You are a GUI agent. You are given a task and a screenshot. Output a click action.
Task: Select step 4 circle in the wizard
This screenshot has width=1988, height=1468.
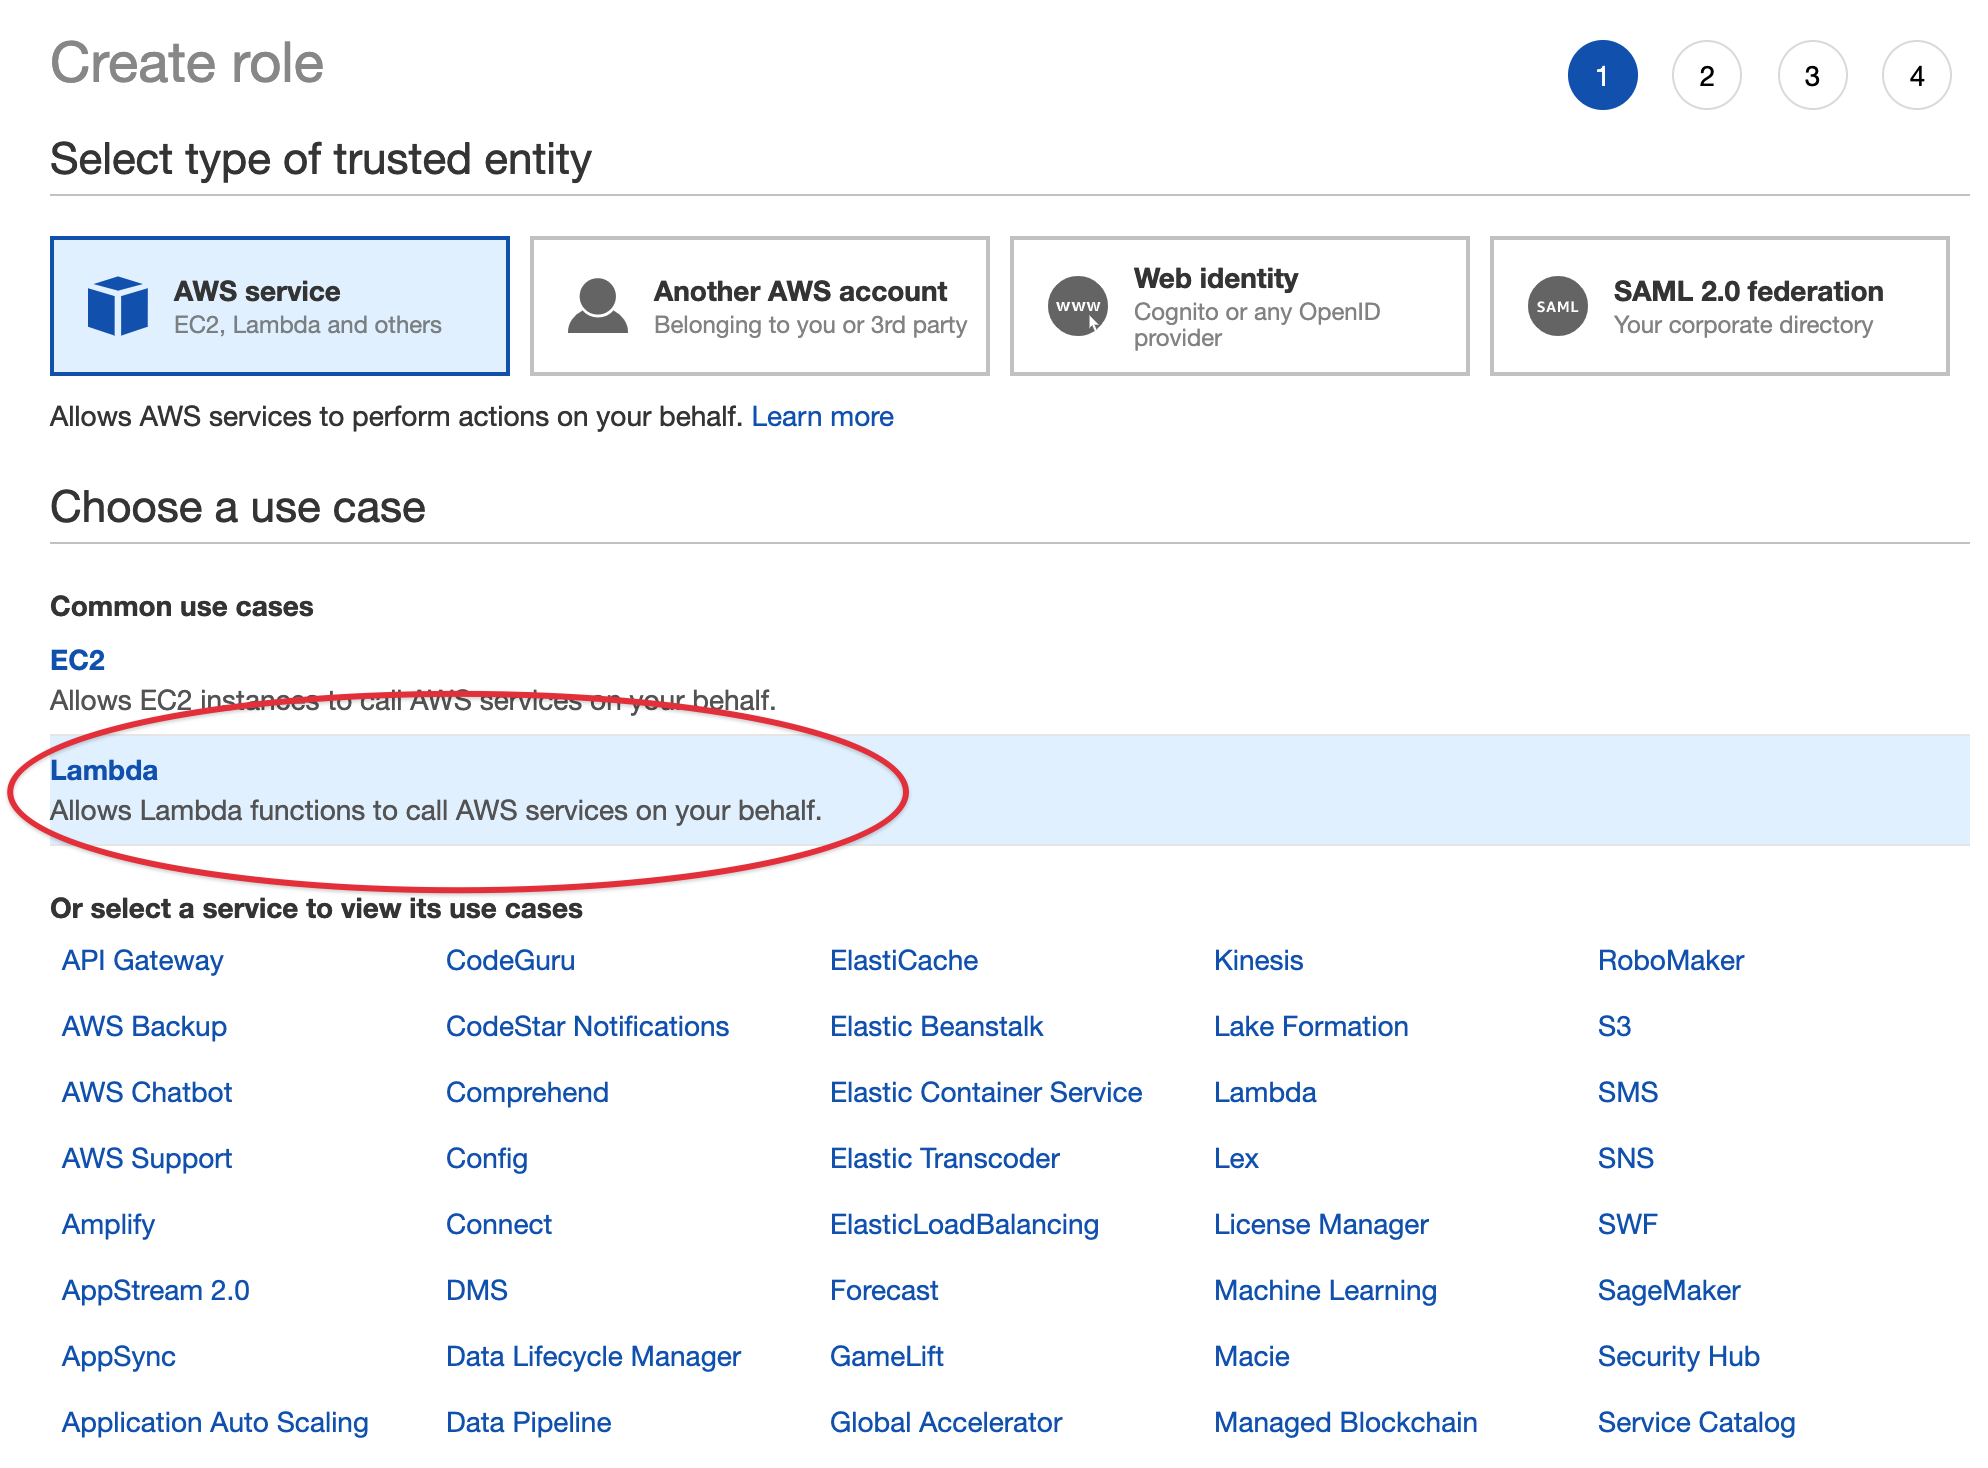point(1916,74)
